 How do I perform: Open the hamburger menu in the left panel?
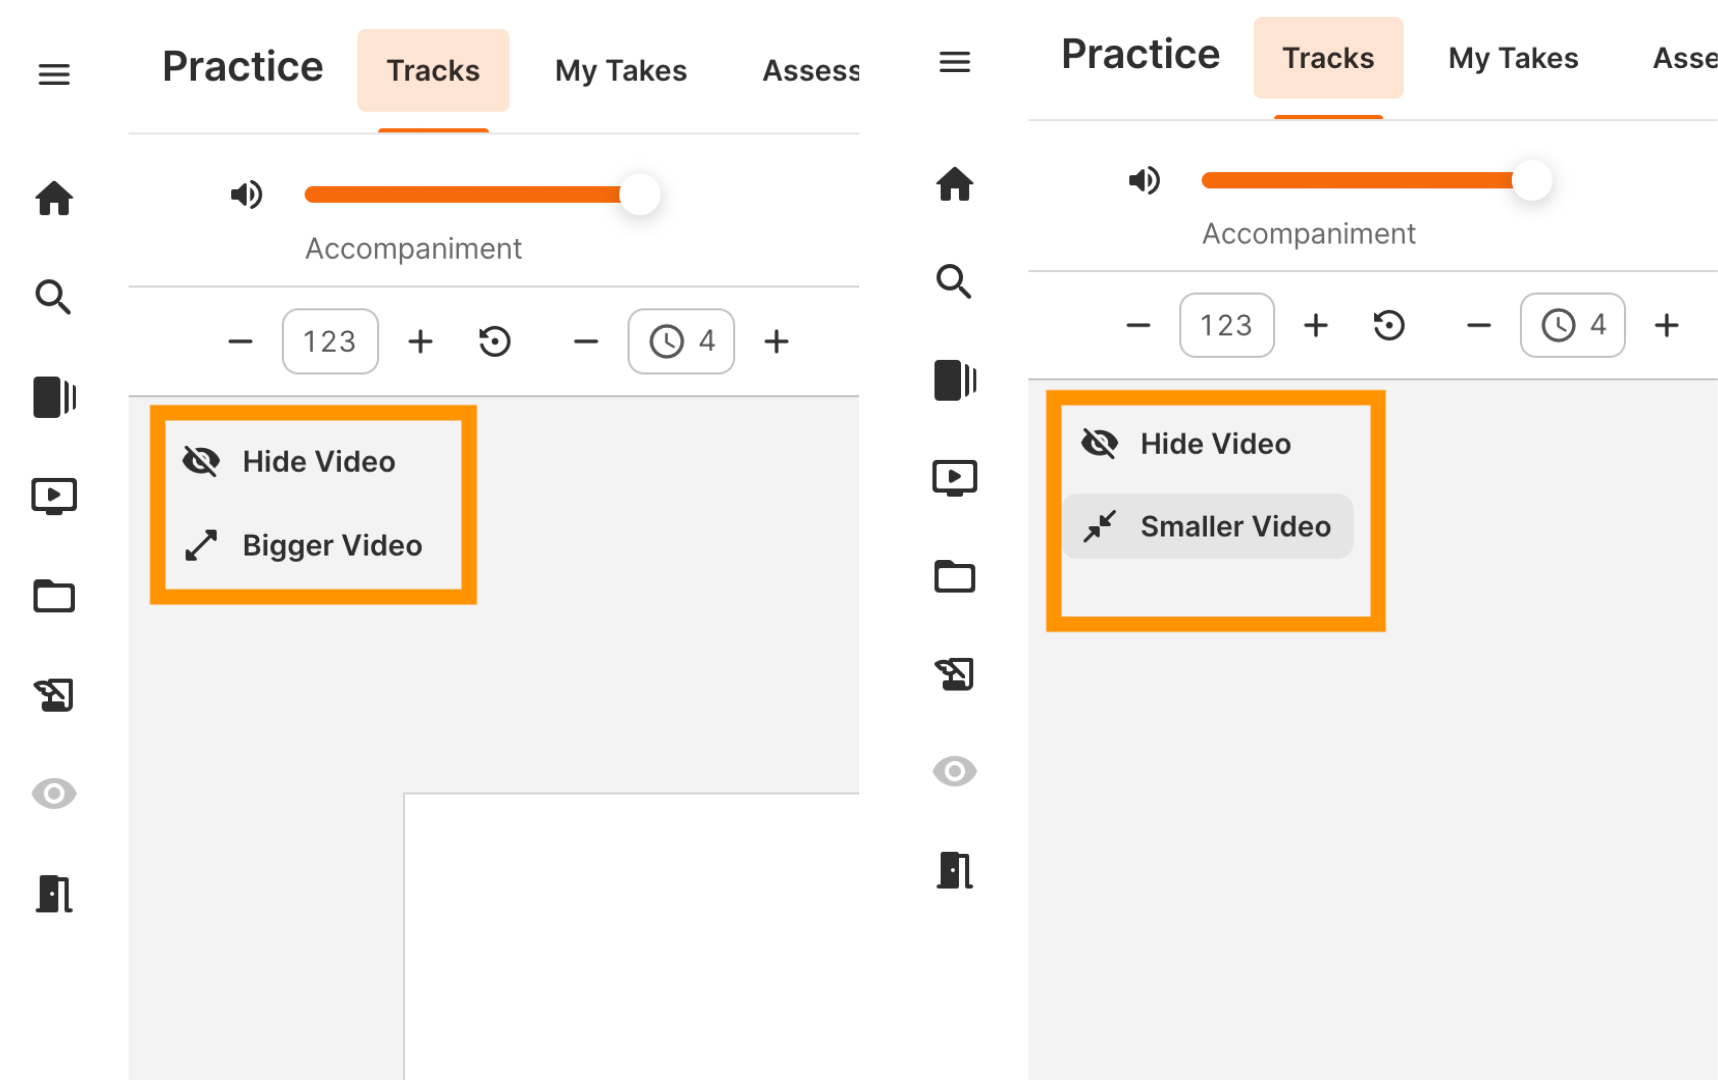pos(54,74)
